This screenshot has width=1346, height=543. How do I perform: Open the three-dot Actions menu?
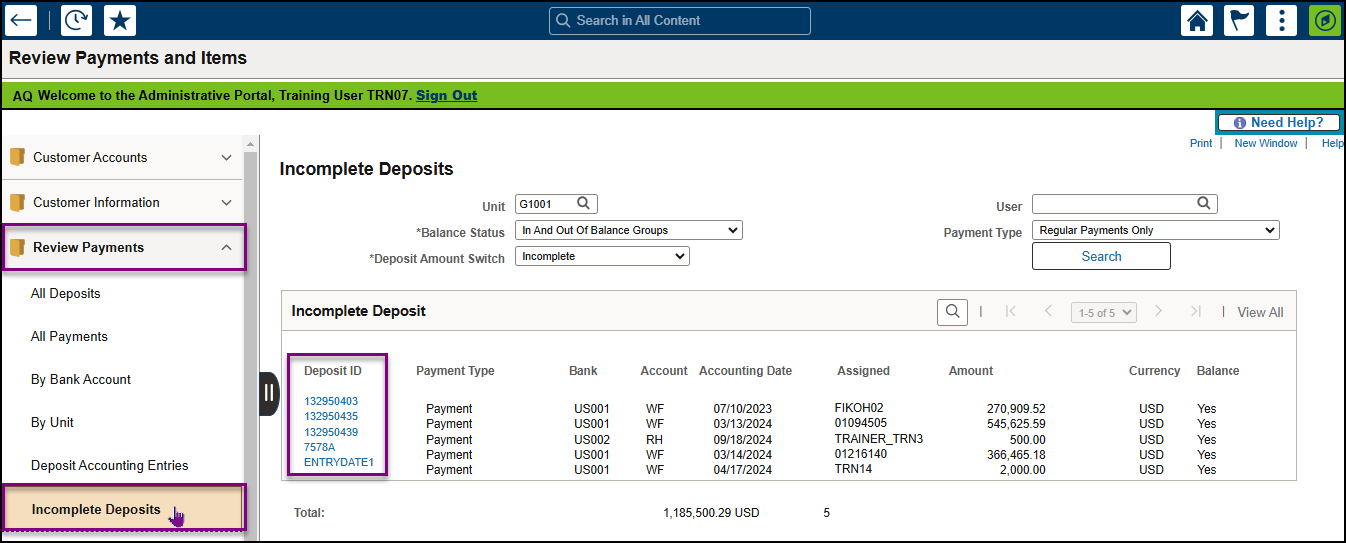click(1282, 20)
